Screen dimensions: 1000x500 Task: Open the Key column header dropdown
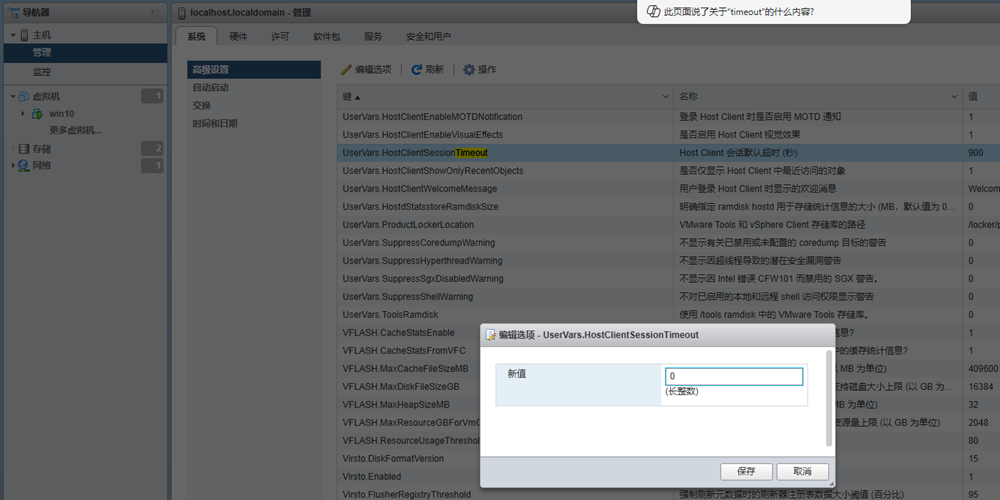[x=666, y=97]
